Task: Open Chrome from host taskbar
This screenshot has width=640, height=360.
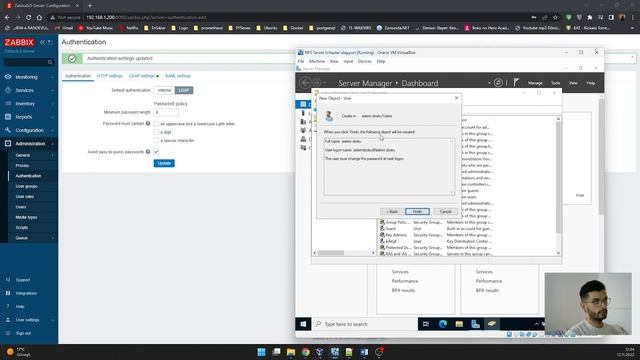Action: pyautogui.click(x=305, y=352)
